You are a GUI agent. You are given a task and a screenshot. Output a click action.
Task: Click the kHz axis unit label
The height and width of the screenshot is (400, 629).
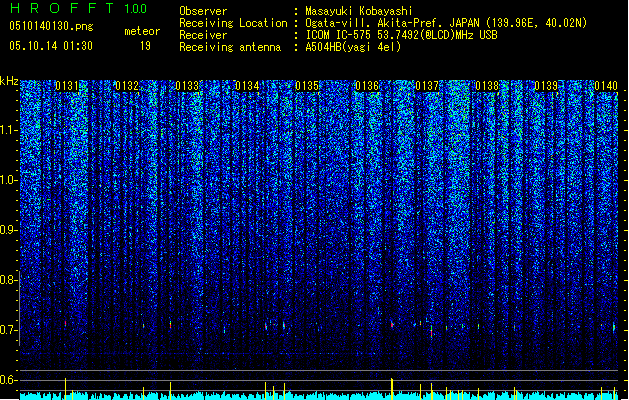coord(9,81)
